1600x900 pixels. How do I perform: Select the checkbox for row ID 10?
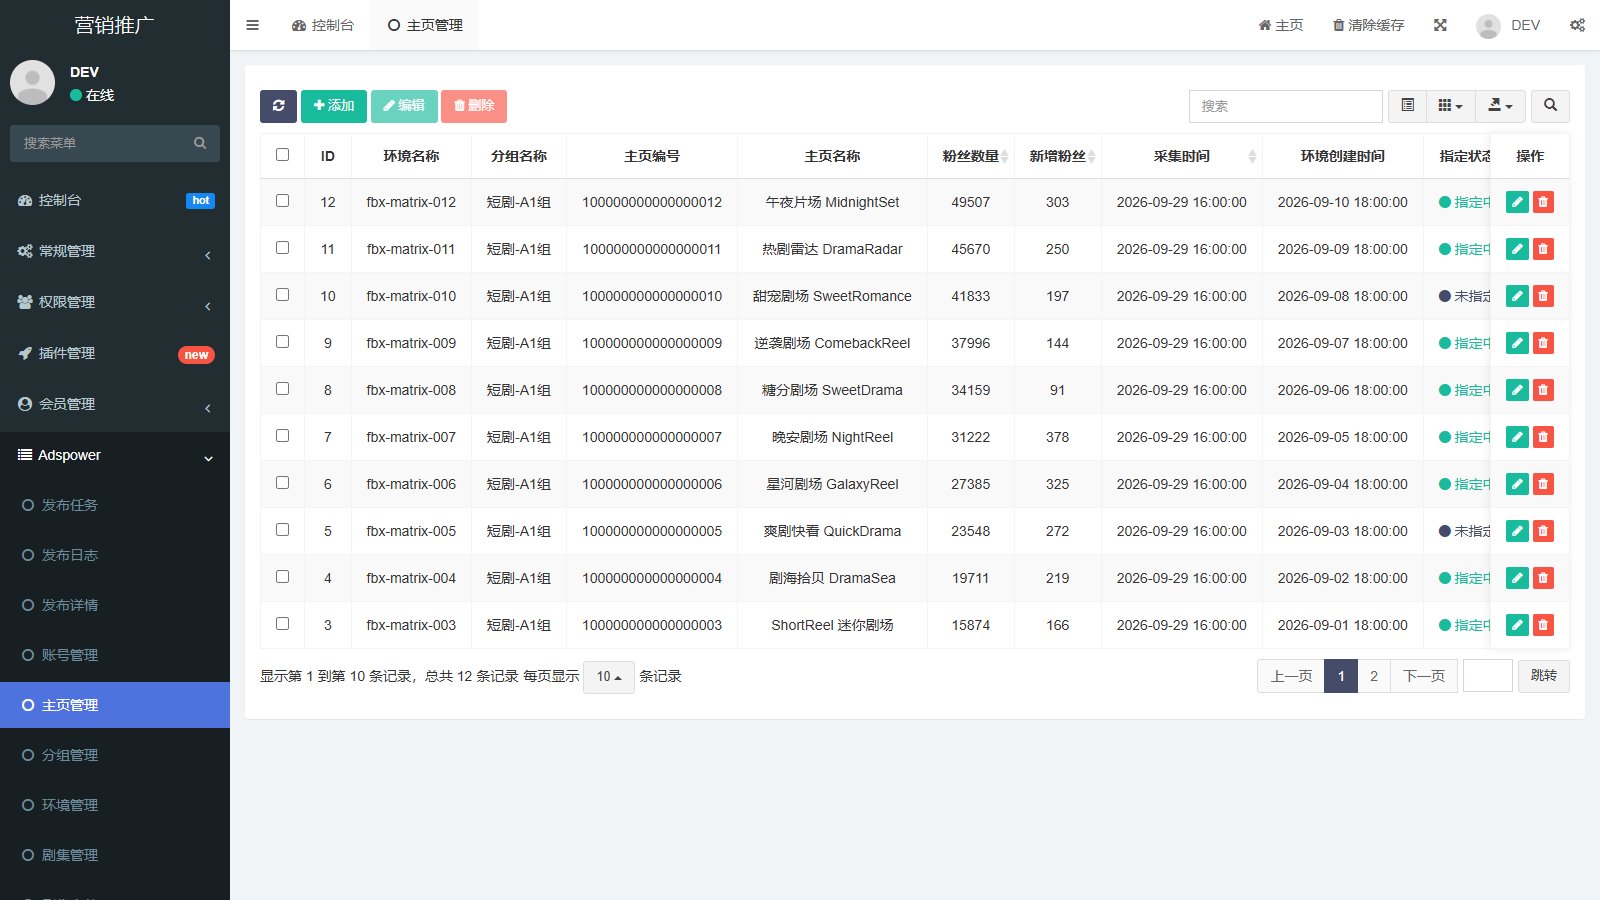(x=282, y=295)
